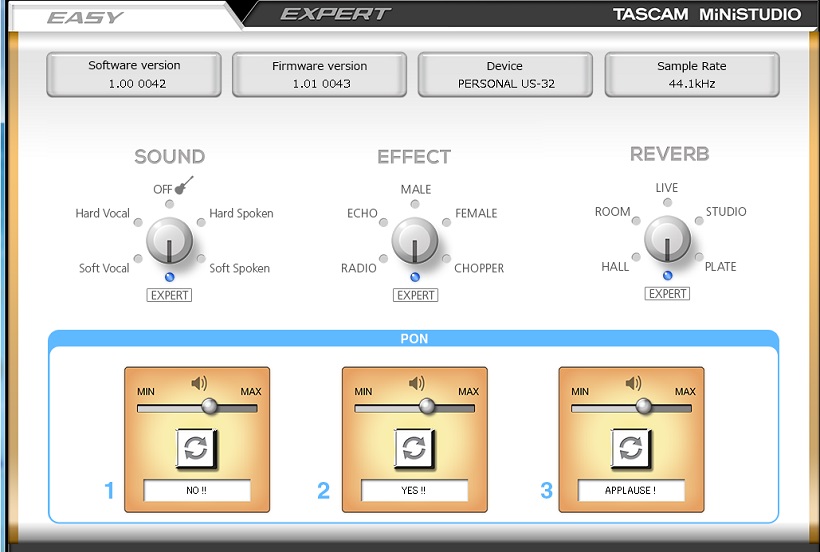Viewport: 820px width, 552px height.
Task: Select PLATE dot on REVERB knob
Action: [x=699, y=257]
